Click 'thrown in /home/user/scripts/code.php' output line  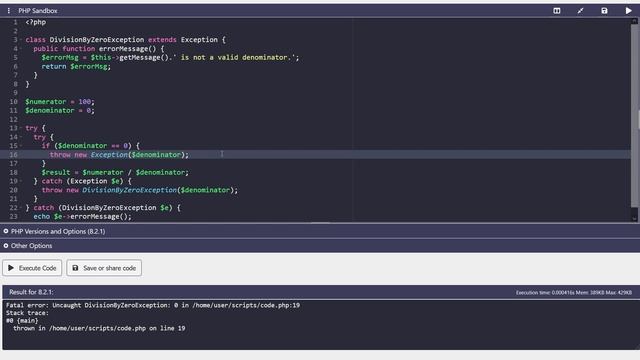click(x=99, y=328)
